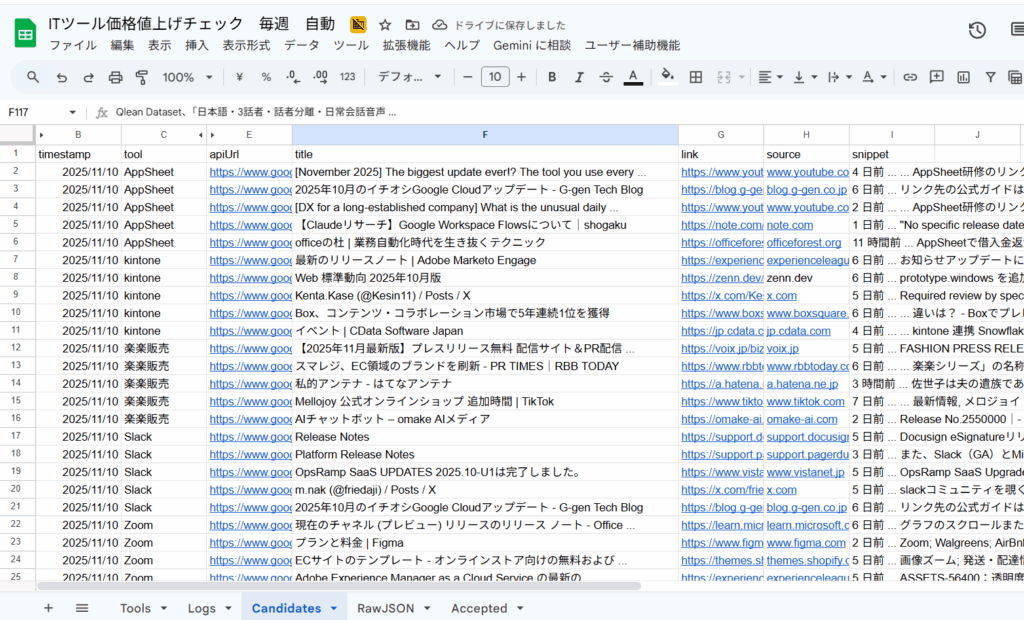Screen dimensions: 1024x620
Task: Add a comment using the toolbar icon
Action: pyautogui.click(x=935, y=77)
